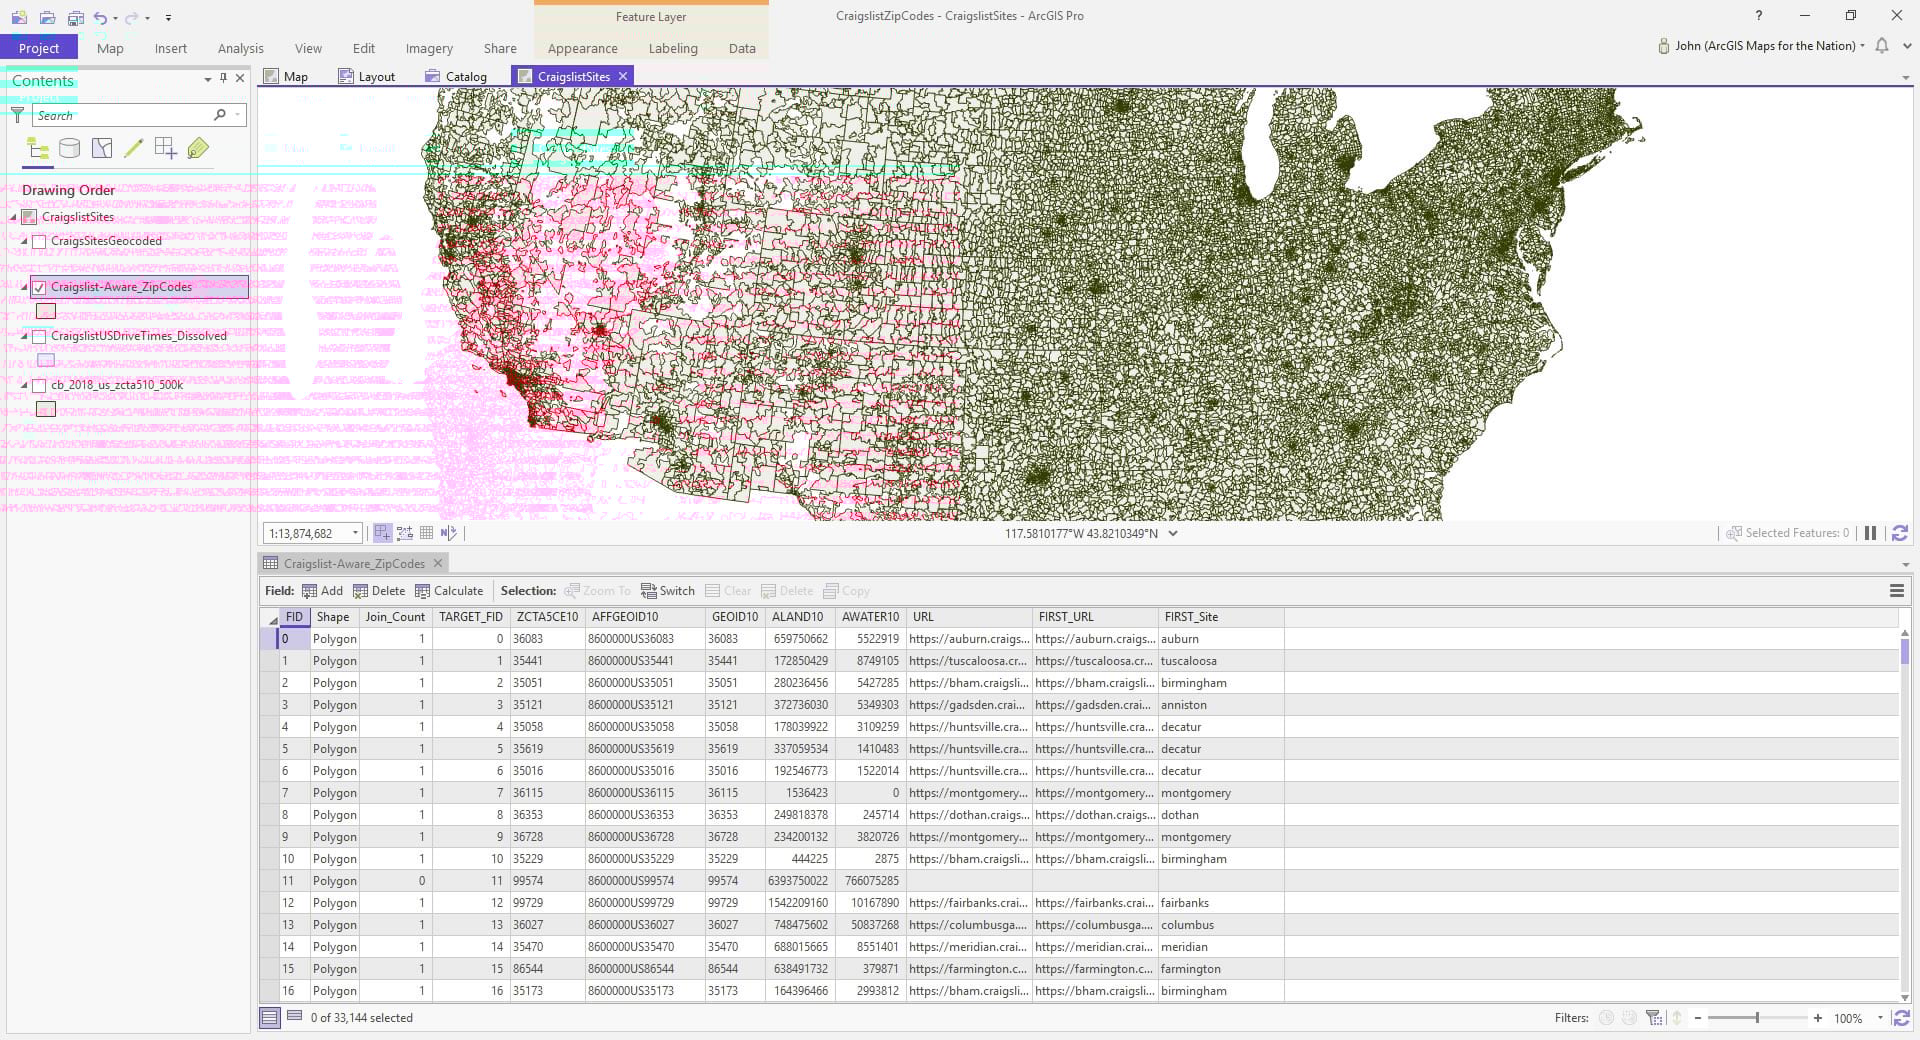
Task: Click the filter by extent icon
Action: (x=1654, y=1018)
